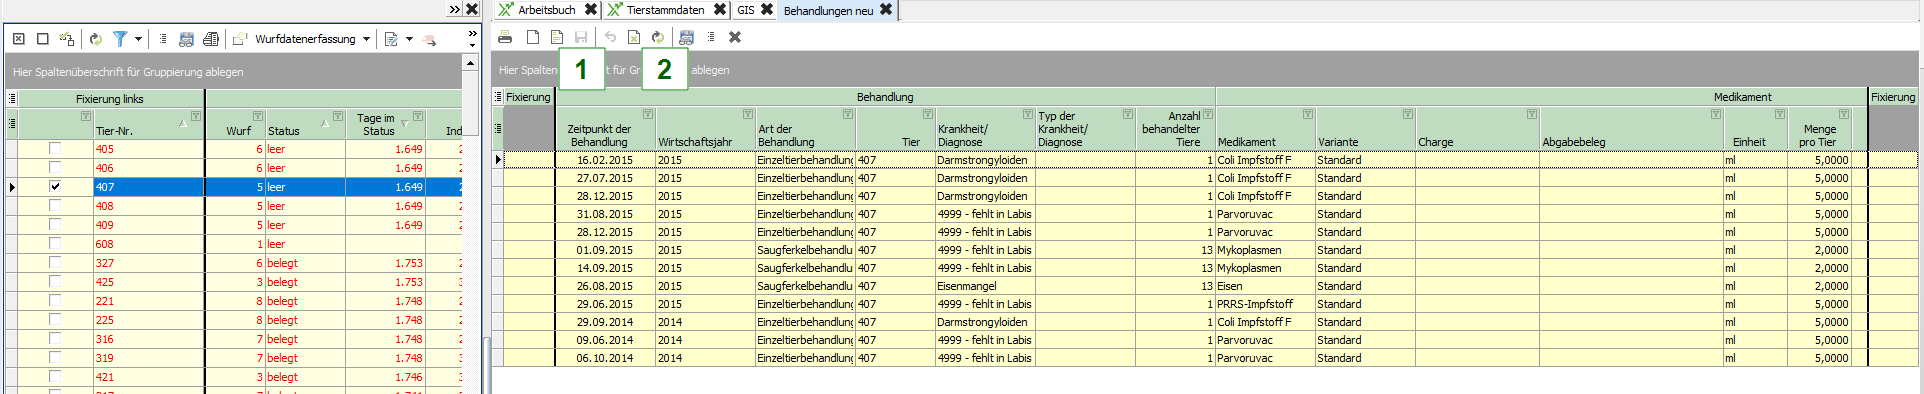Click the stacked pages icon in left toolbar

point(211,39)
